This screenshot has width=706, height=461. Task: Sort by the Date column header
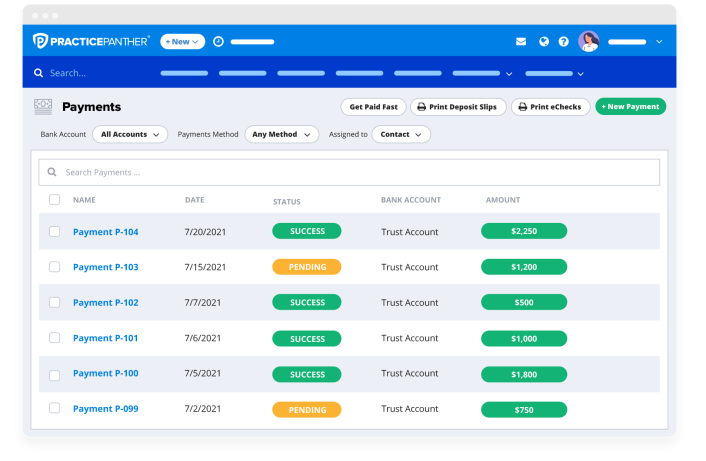[x=194, y=200]
